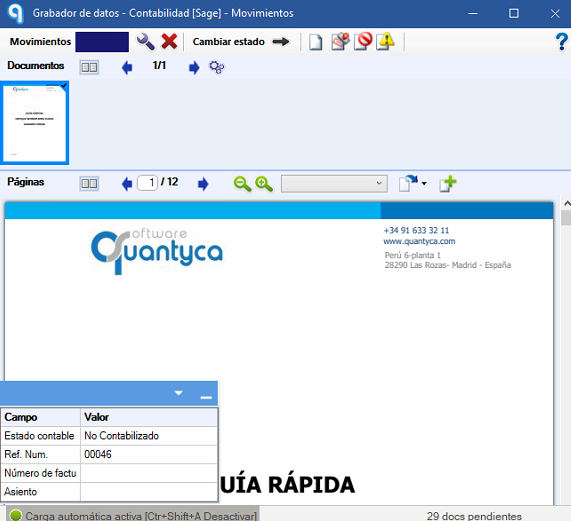This screenshot has height=521, width=571.
Task: Expand the fields panel header dropdown triangle
Action: point(178,393)
